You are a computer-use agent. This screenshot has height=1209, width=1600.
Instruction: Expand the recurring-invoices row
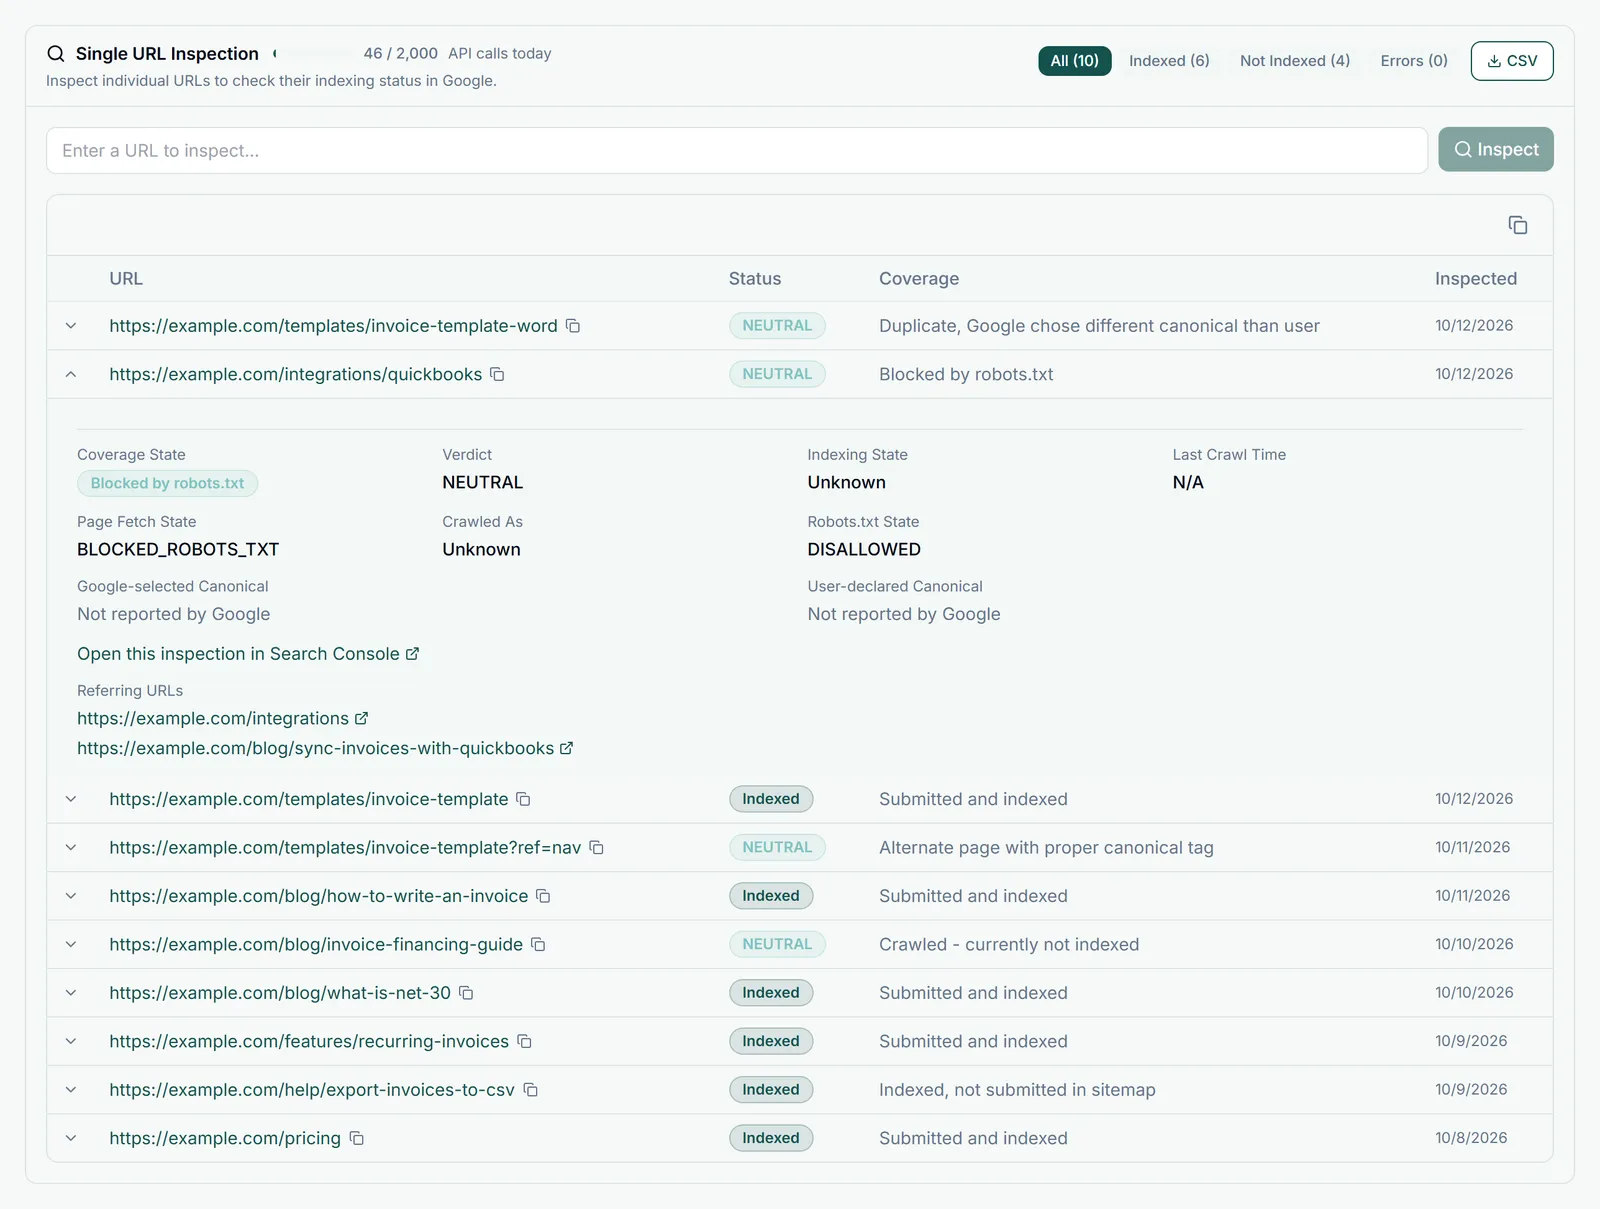tap(71, 1041)
